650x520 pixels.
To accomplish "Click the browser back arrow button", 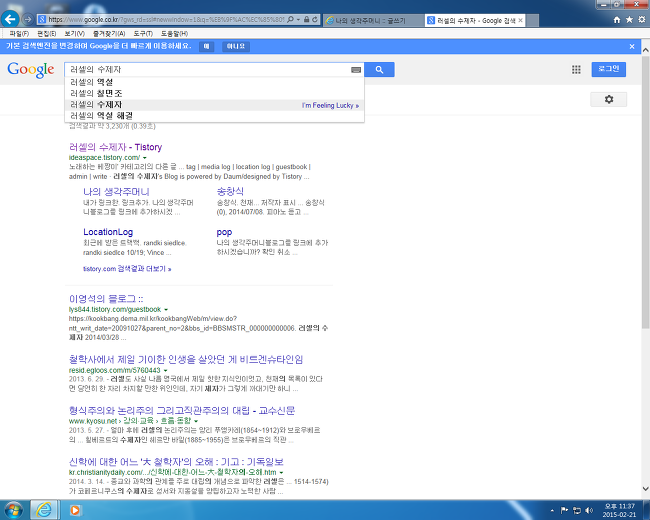I will coord(10,19).
